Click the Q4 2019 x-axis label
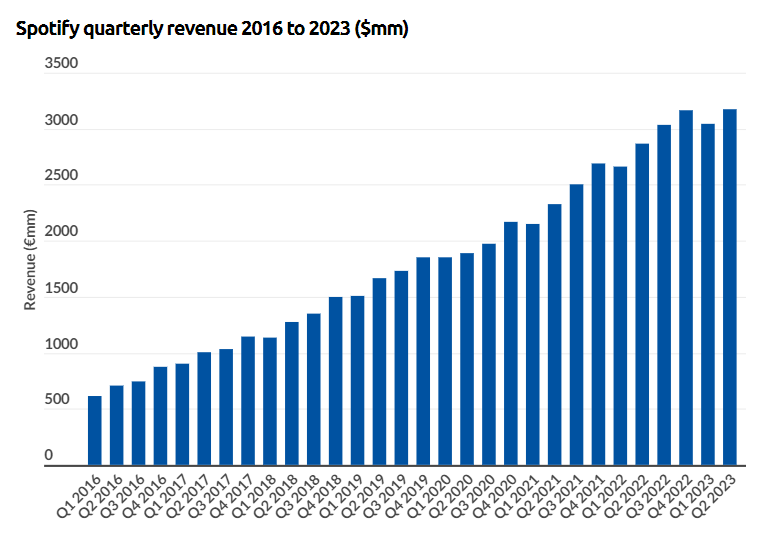Screen dimensions: 759x538 [x=408, y=496]
